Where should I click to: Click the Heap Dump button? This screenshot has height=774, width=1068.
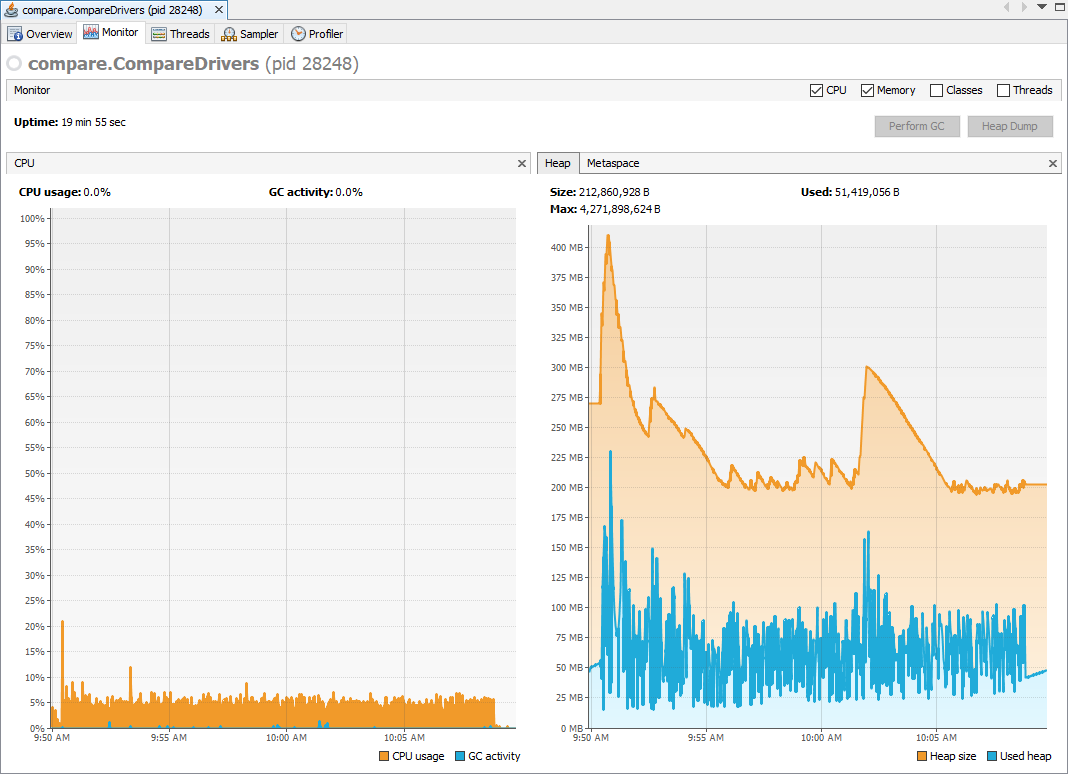1010,125
